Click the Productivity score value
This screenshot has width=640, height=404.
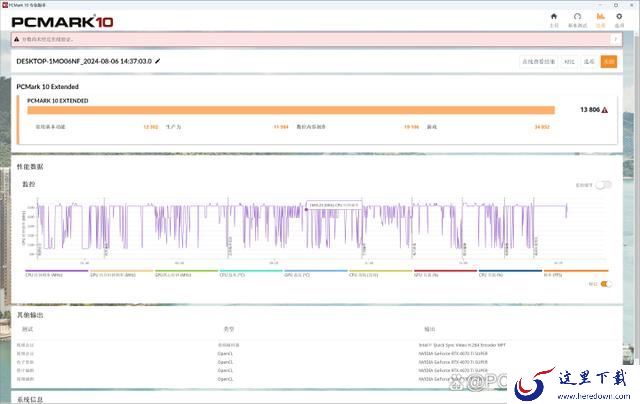coord(281,127)
